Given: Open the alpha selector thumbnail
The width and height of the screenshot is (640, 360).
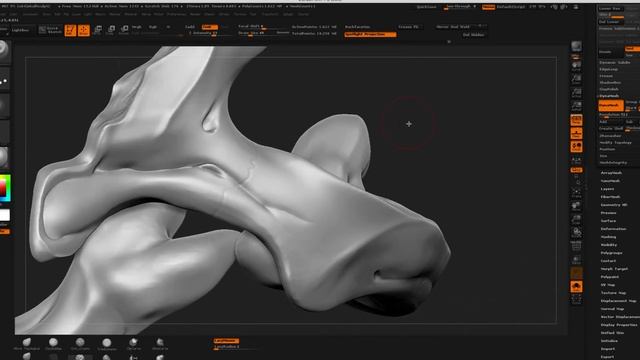Looking at the screenshot, I should point(4,106).
